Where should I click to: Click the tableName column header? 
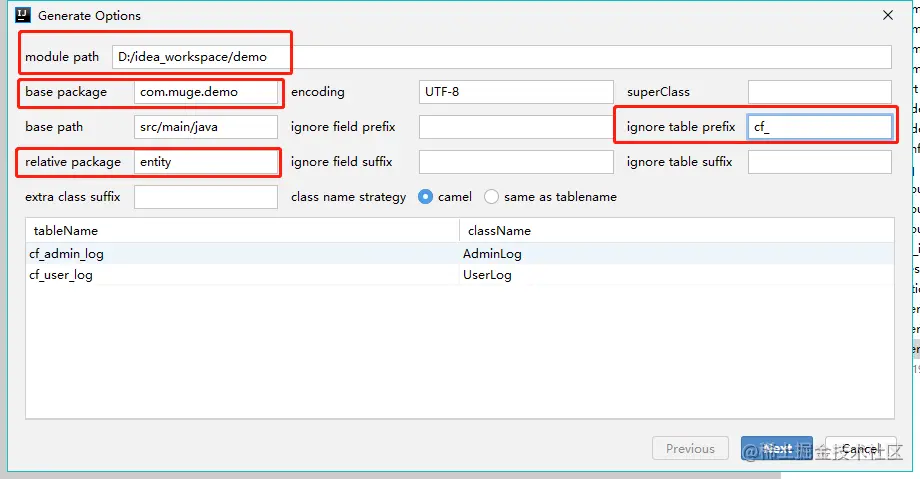(242, 231)
